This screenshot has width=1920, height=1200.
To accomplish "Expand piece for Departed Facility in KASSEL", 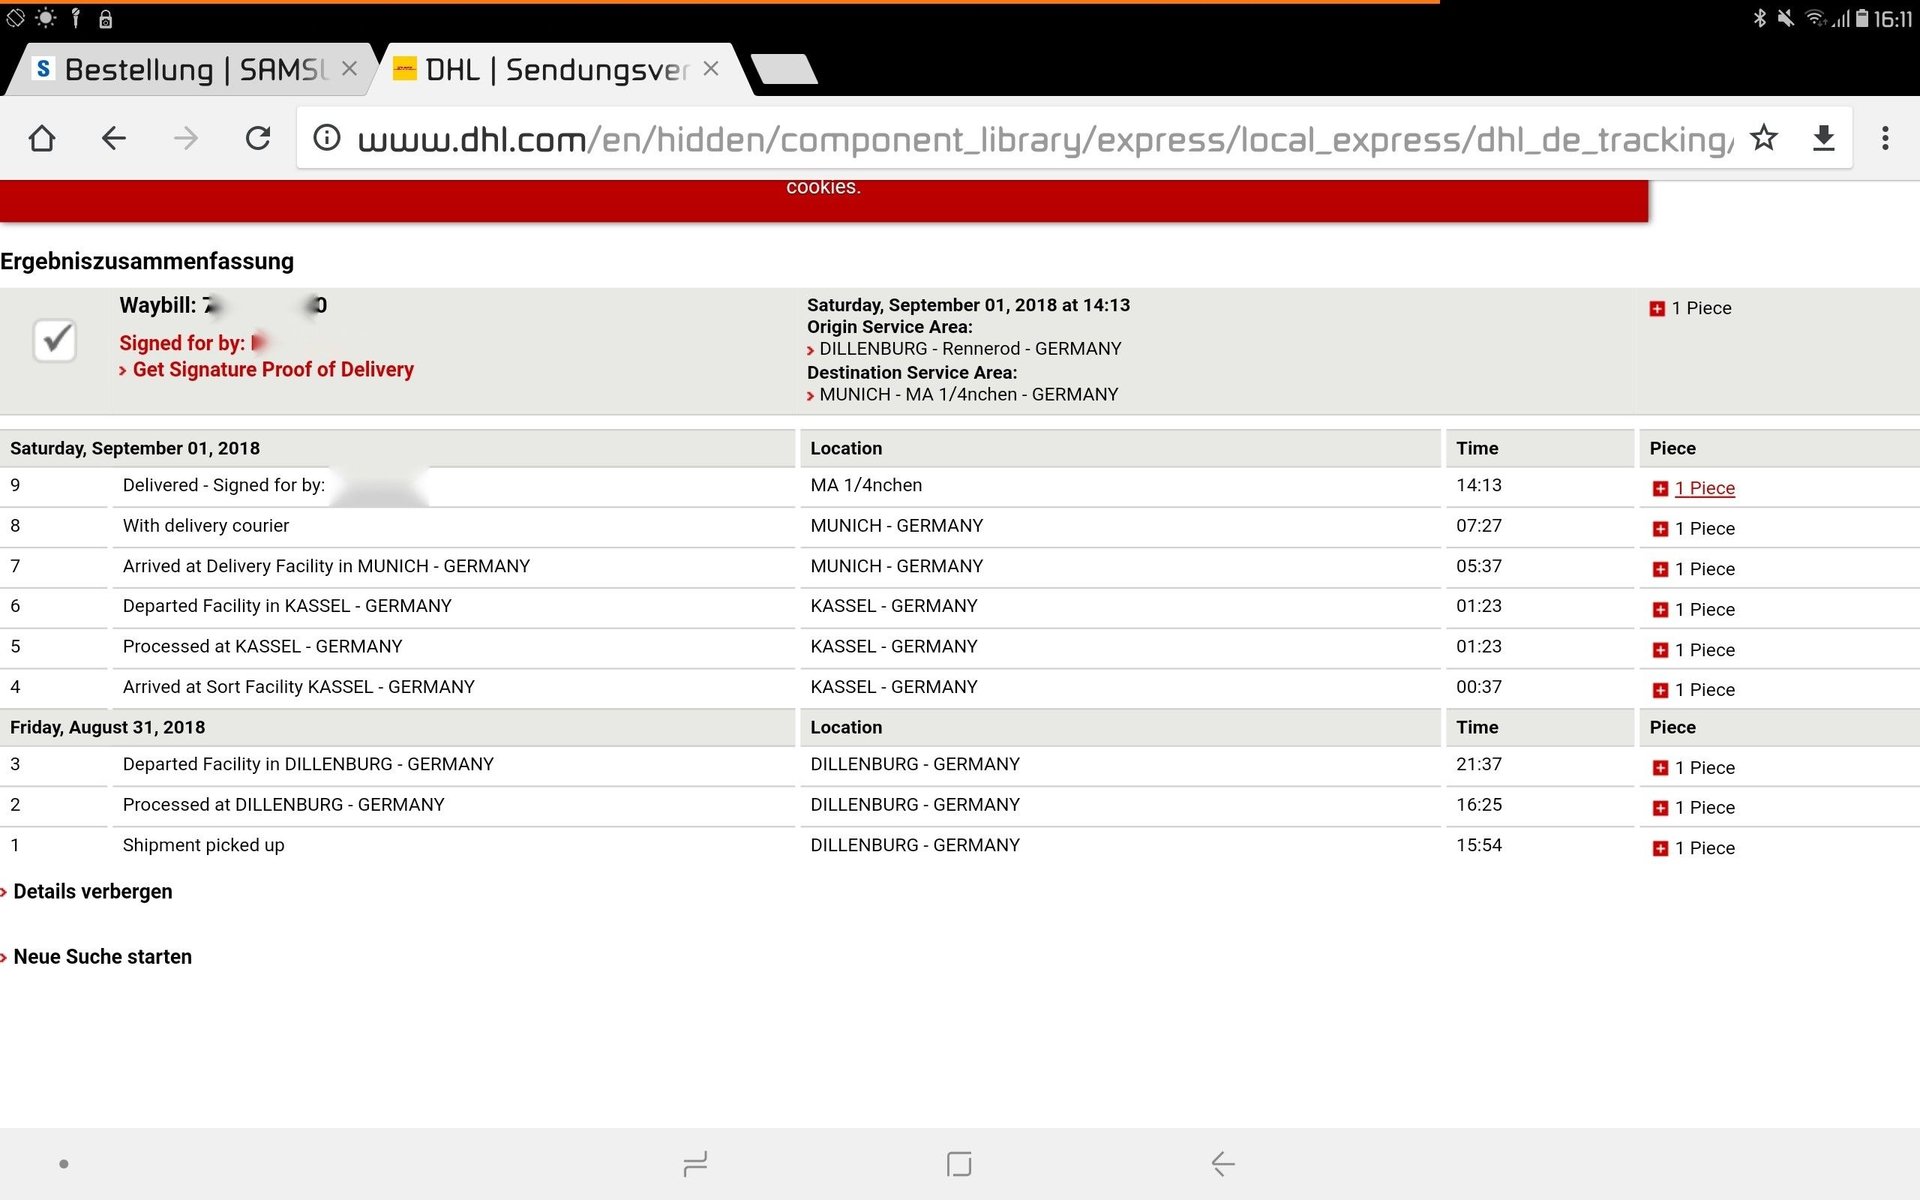I will click(1660, 610).
